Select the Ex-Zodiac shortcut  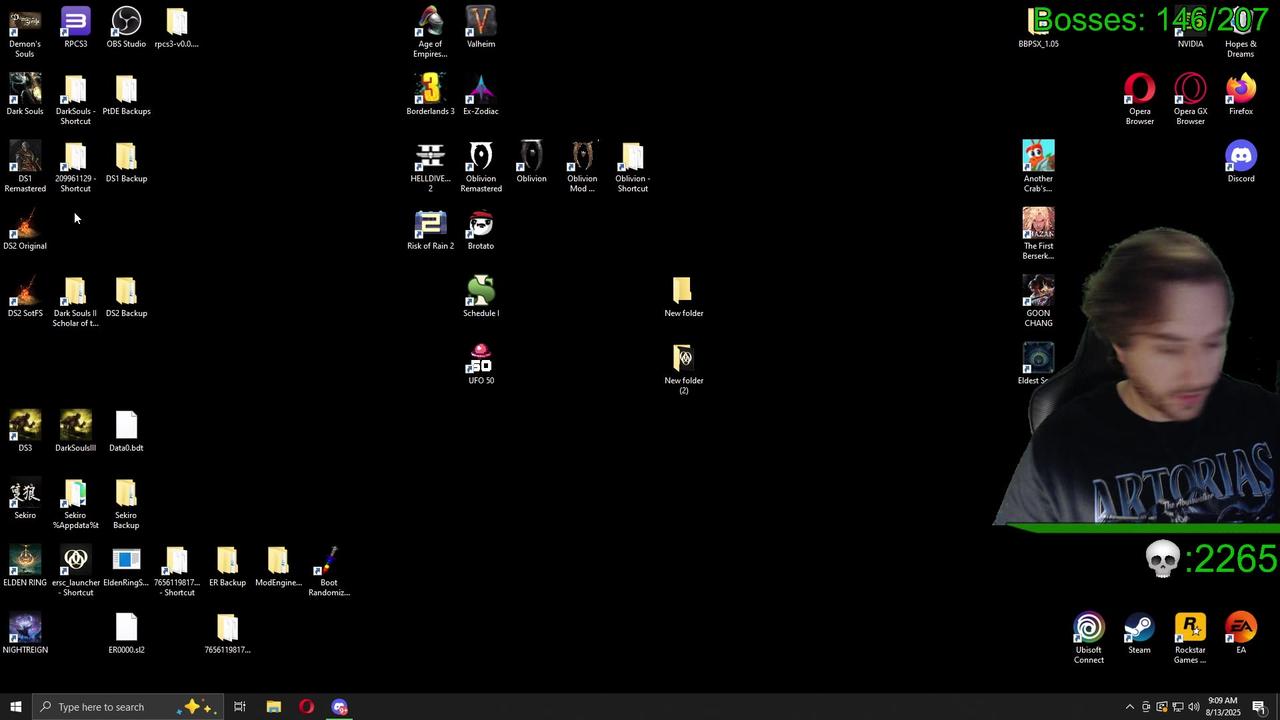tap(481, 95)
